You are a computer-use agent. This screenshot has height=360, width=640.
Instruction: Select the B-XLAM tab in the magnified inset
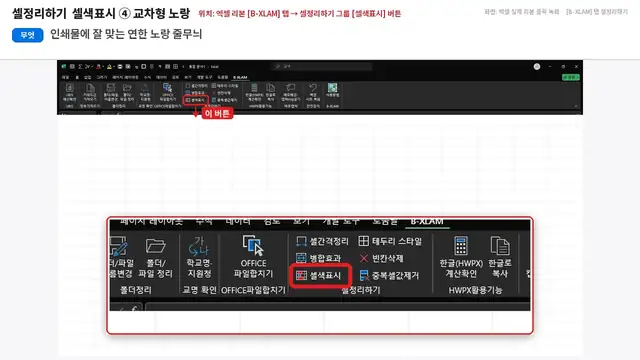(x=427, y=222)
